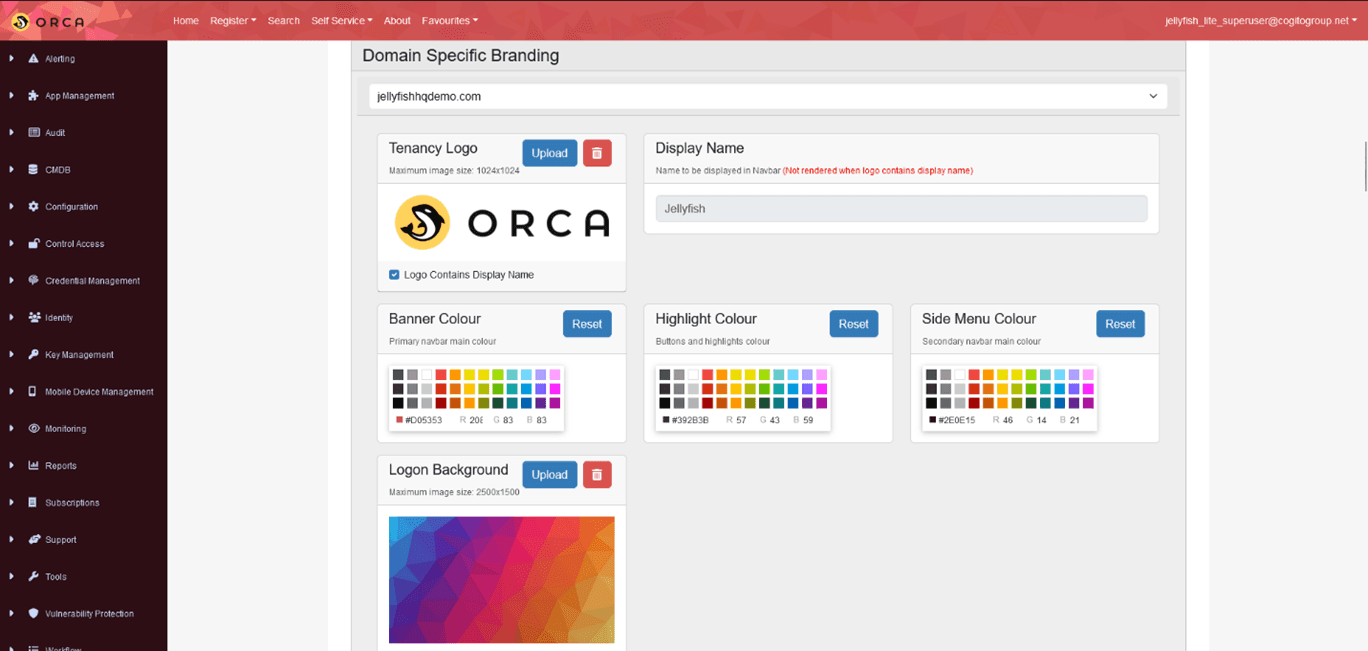Click the Display Name input field

click(x=901, y=209)
